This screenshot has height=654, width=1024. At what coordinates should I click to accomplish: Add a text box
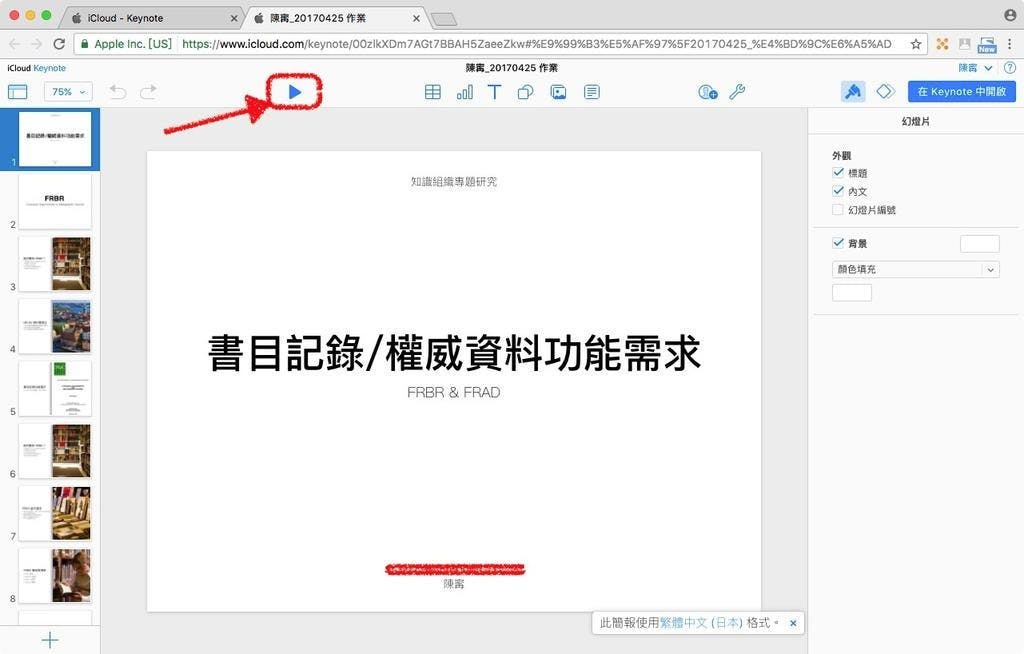pyautogui.click(x=494, y=92)
